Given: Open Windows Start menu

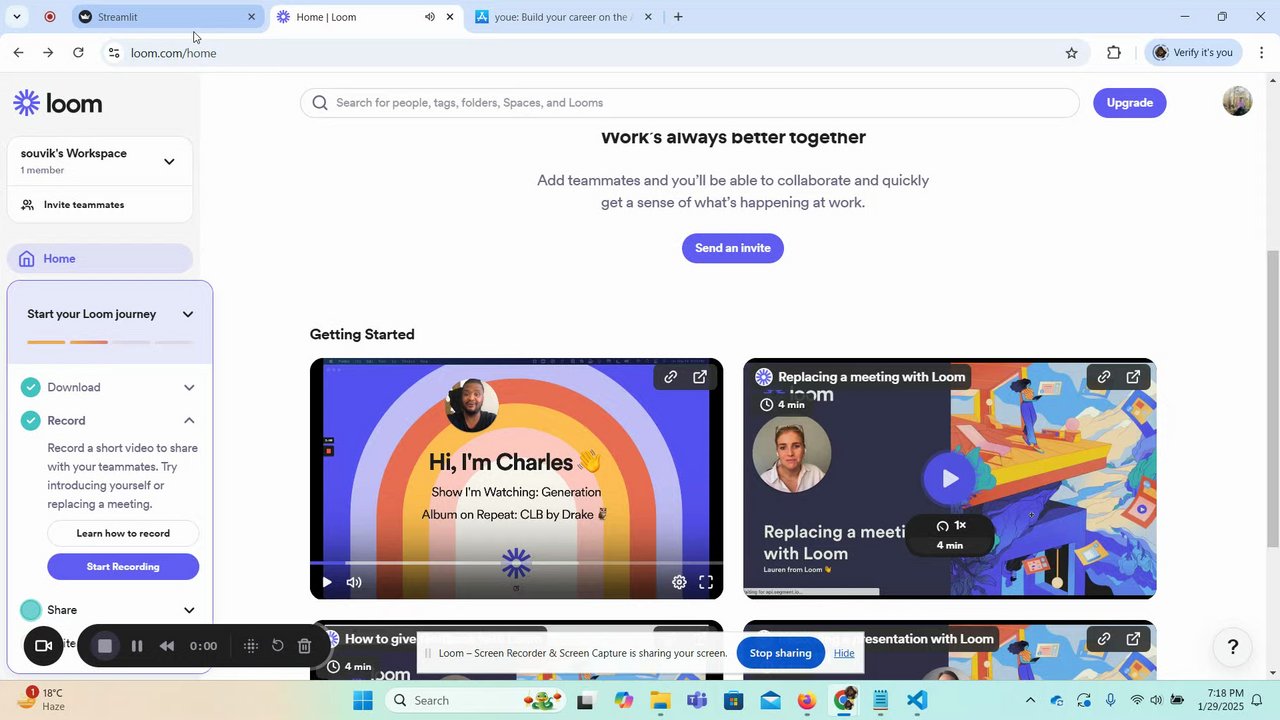Looking at the screenshot, I should coord(363,701).
